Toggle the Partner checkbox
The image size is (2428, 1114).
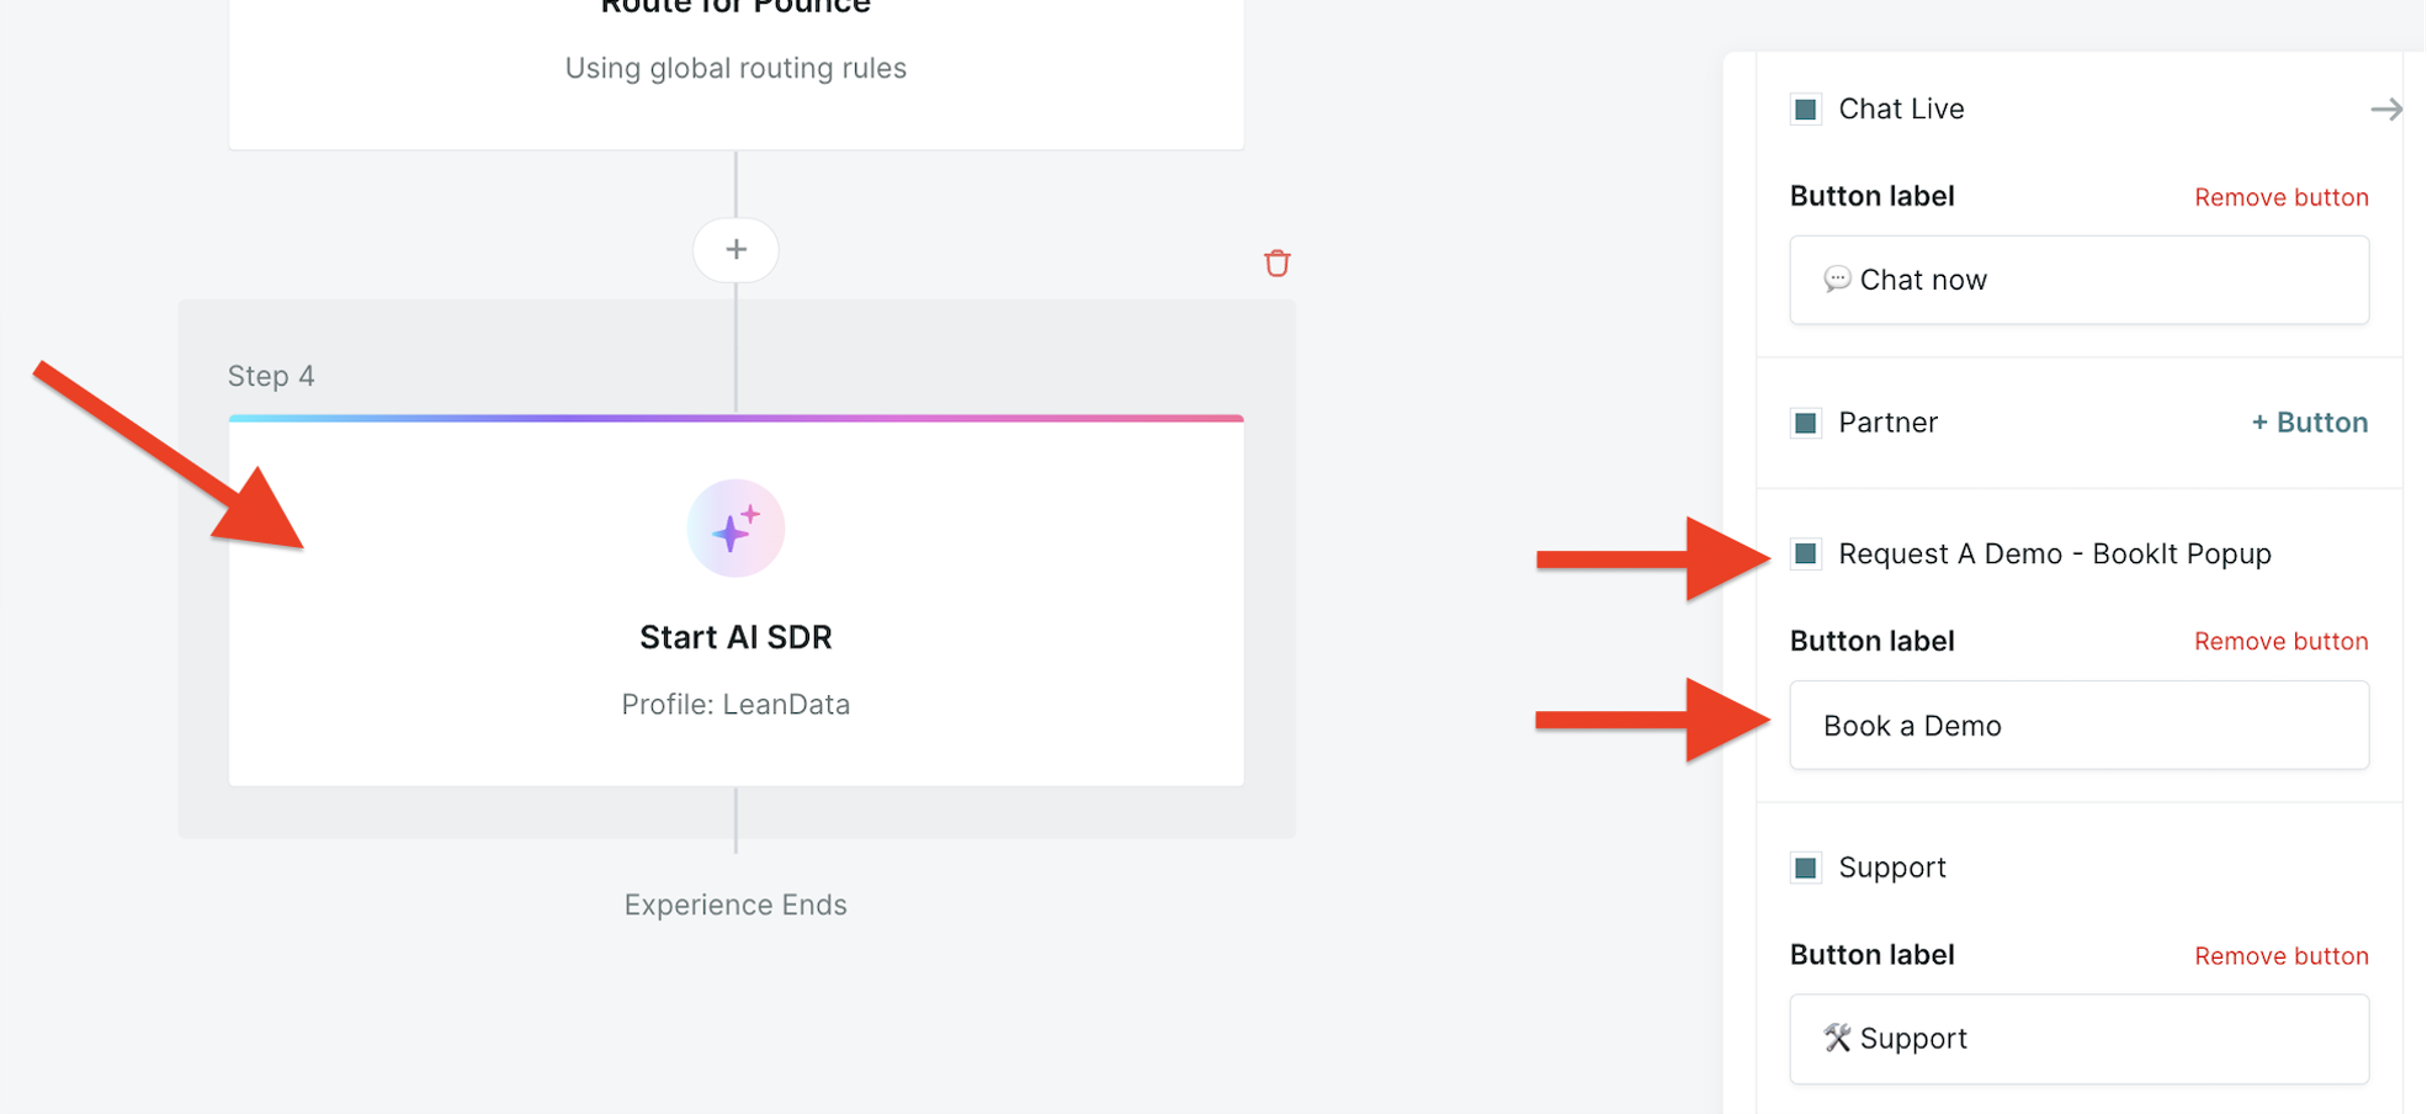(x=1806, y=423)
